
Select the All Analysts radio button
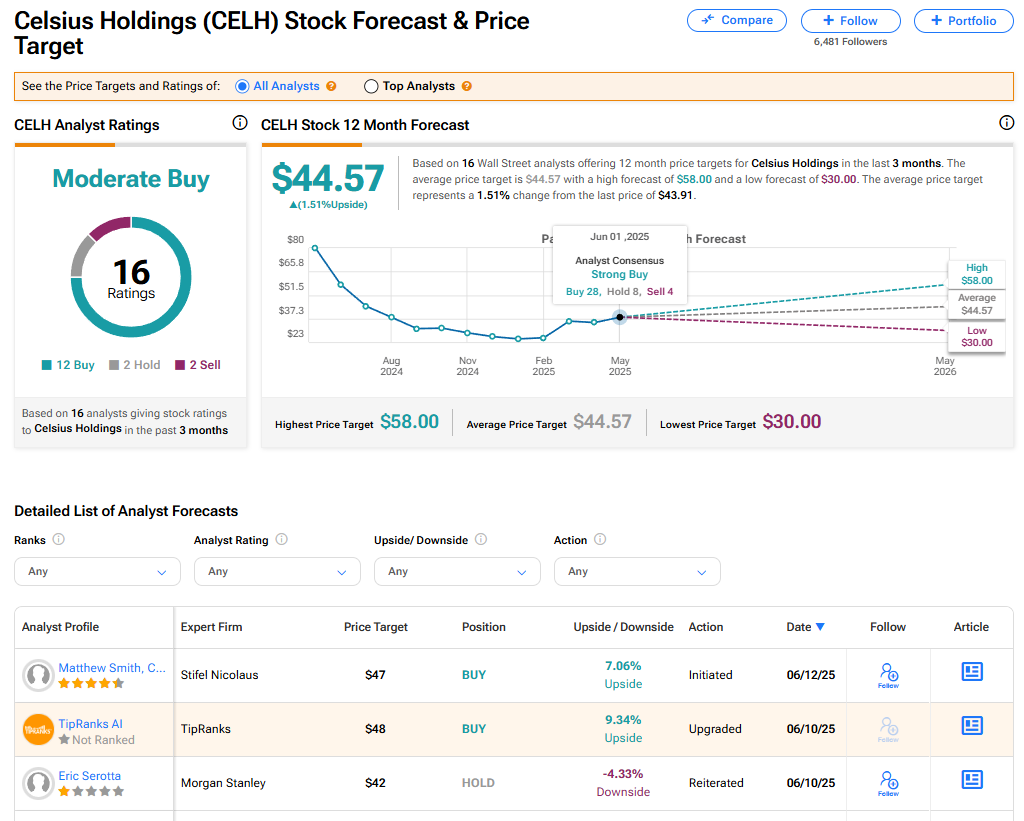click(242, 86)
